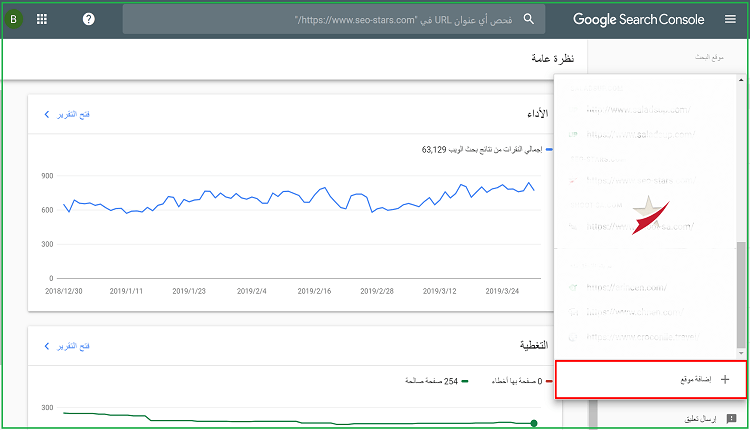Open the help question mark icon
750x430 pixels.
pyautogui.click(x=89, y=19)
